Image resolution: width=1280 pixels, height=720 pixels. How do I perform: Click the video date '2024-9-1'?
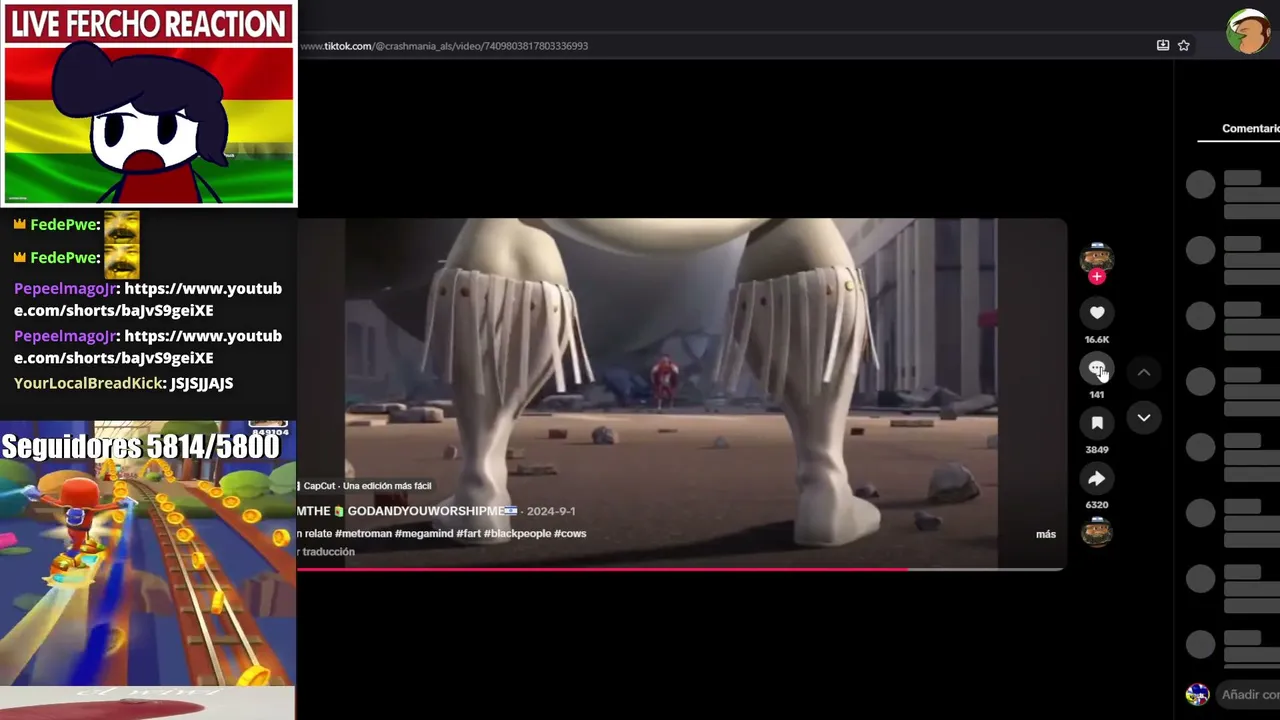551,511
